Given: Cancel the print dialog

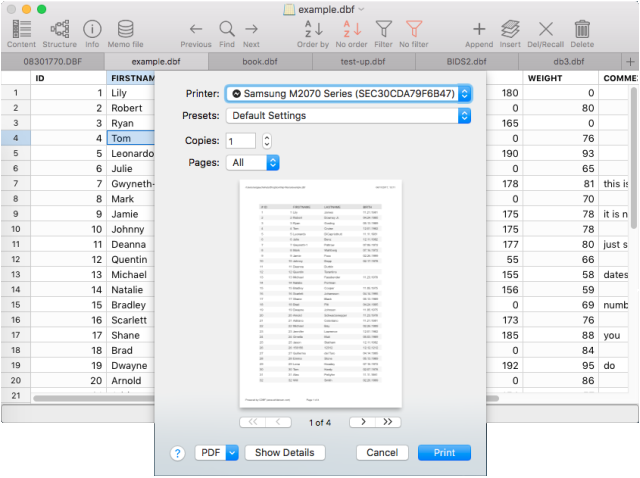Looking at the screenshot, I should [382, 453].
